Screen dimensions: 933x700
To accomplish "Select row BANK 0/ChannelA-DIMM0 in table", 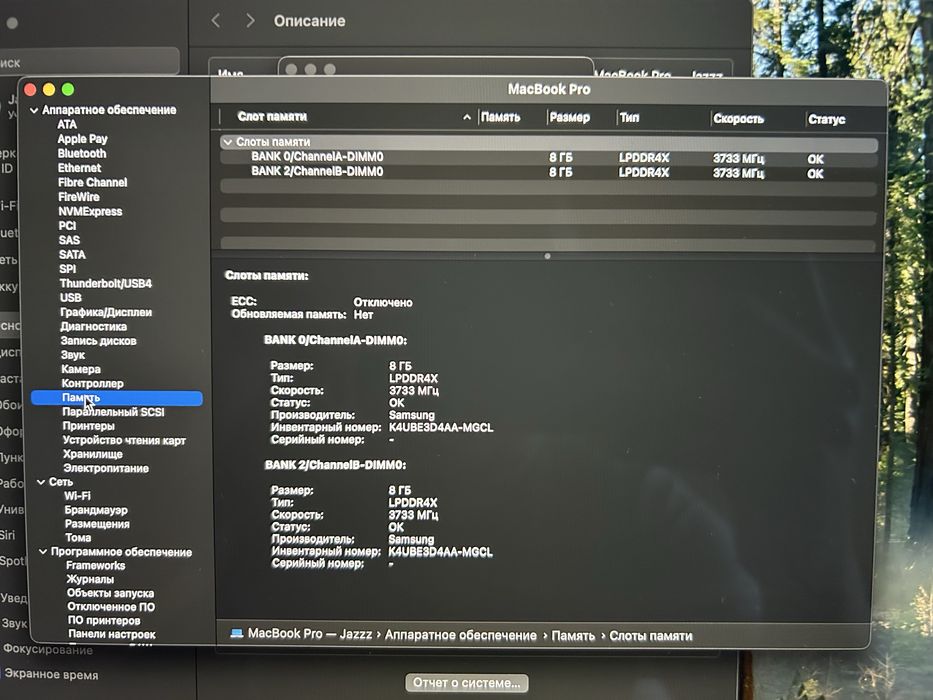I will point(549,158).
